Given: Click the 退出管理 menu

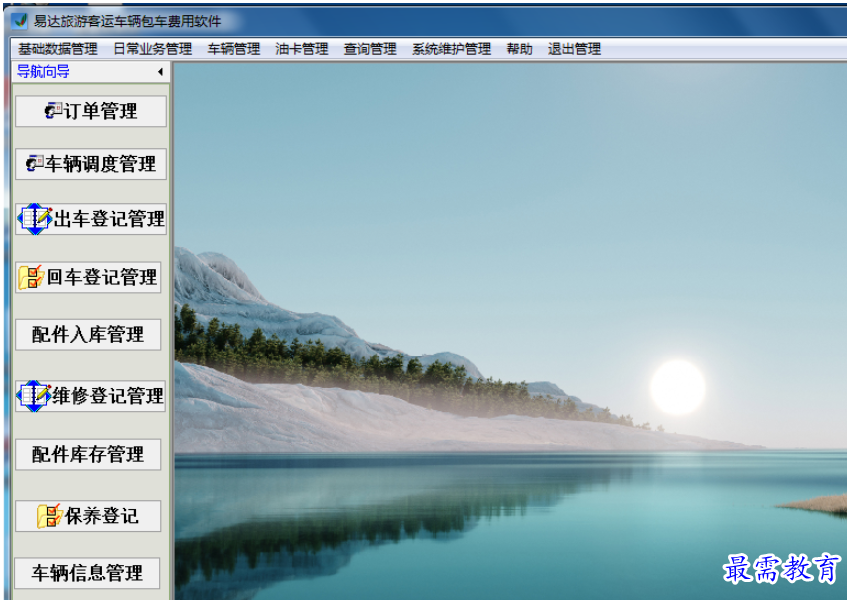Looking at the screenshot, I should click(574, 49).
